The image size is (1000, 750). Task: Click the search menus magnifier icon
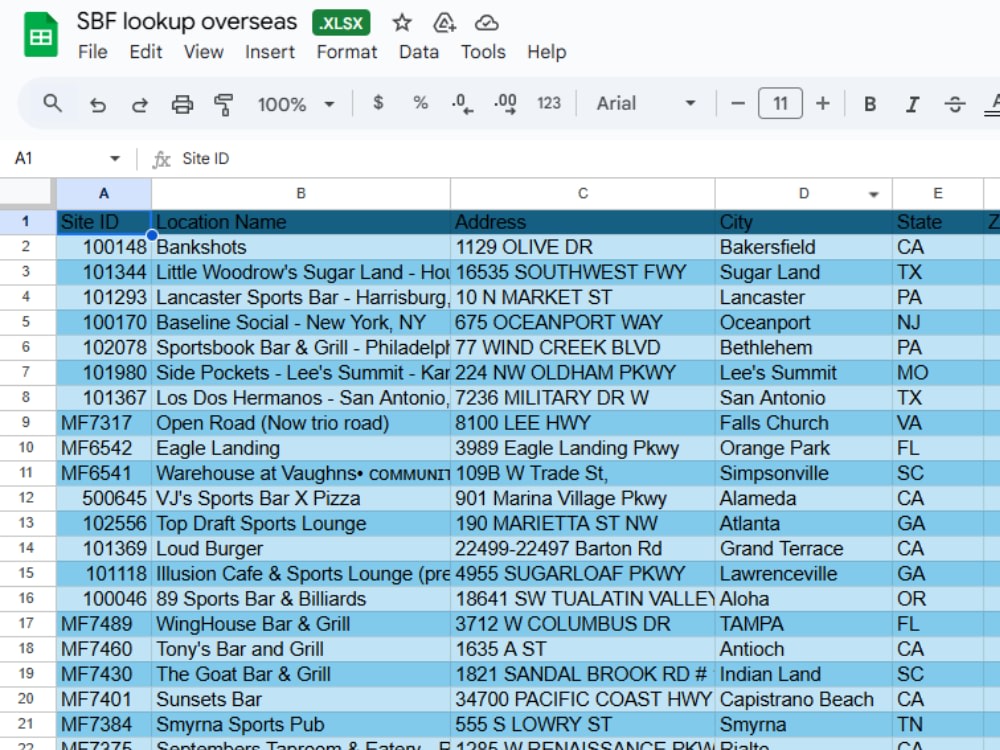[x=52, y=103]
